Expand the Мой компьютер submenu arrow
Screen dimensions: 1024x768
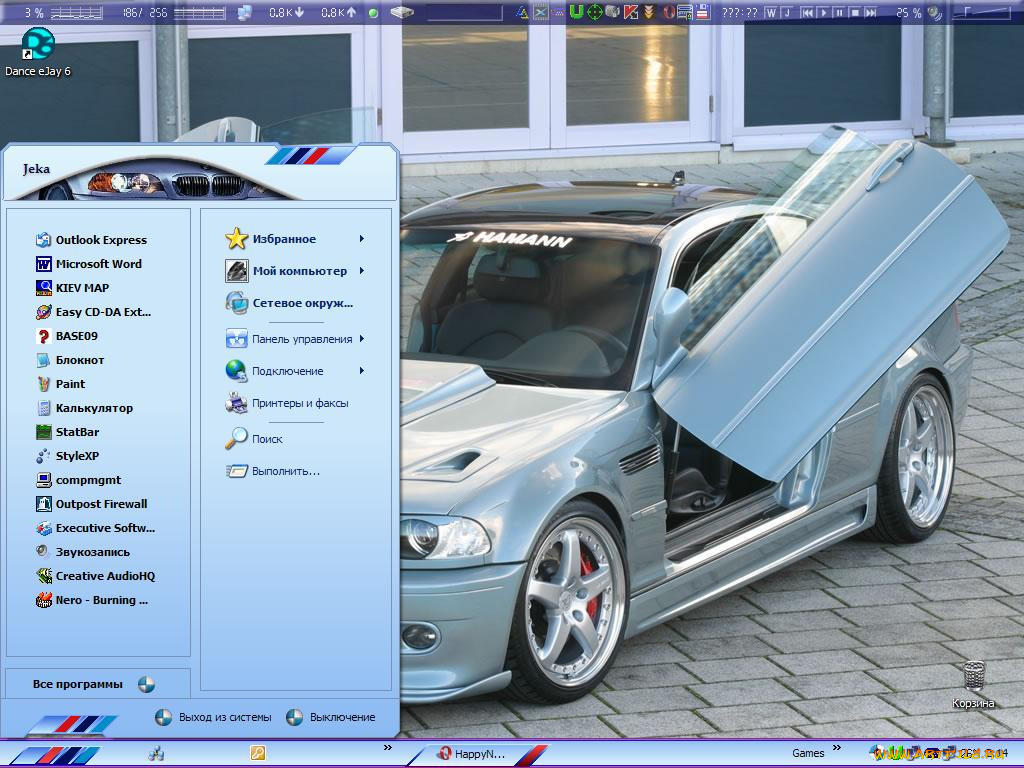tap(361, 271)
